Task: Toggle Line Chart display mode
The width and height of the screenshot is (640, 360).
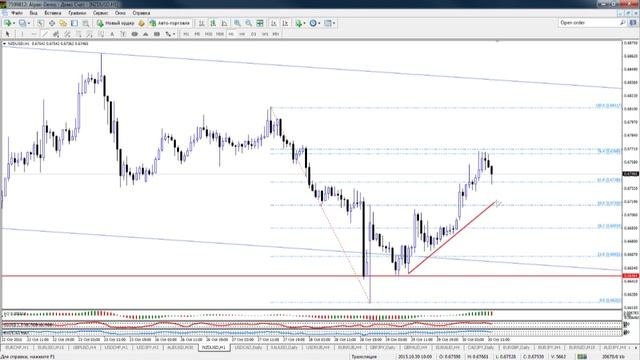Action: tap(224, 23)
